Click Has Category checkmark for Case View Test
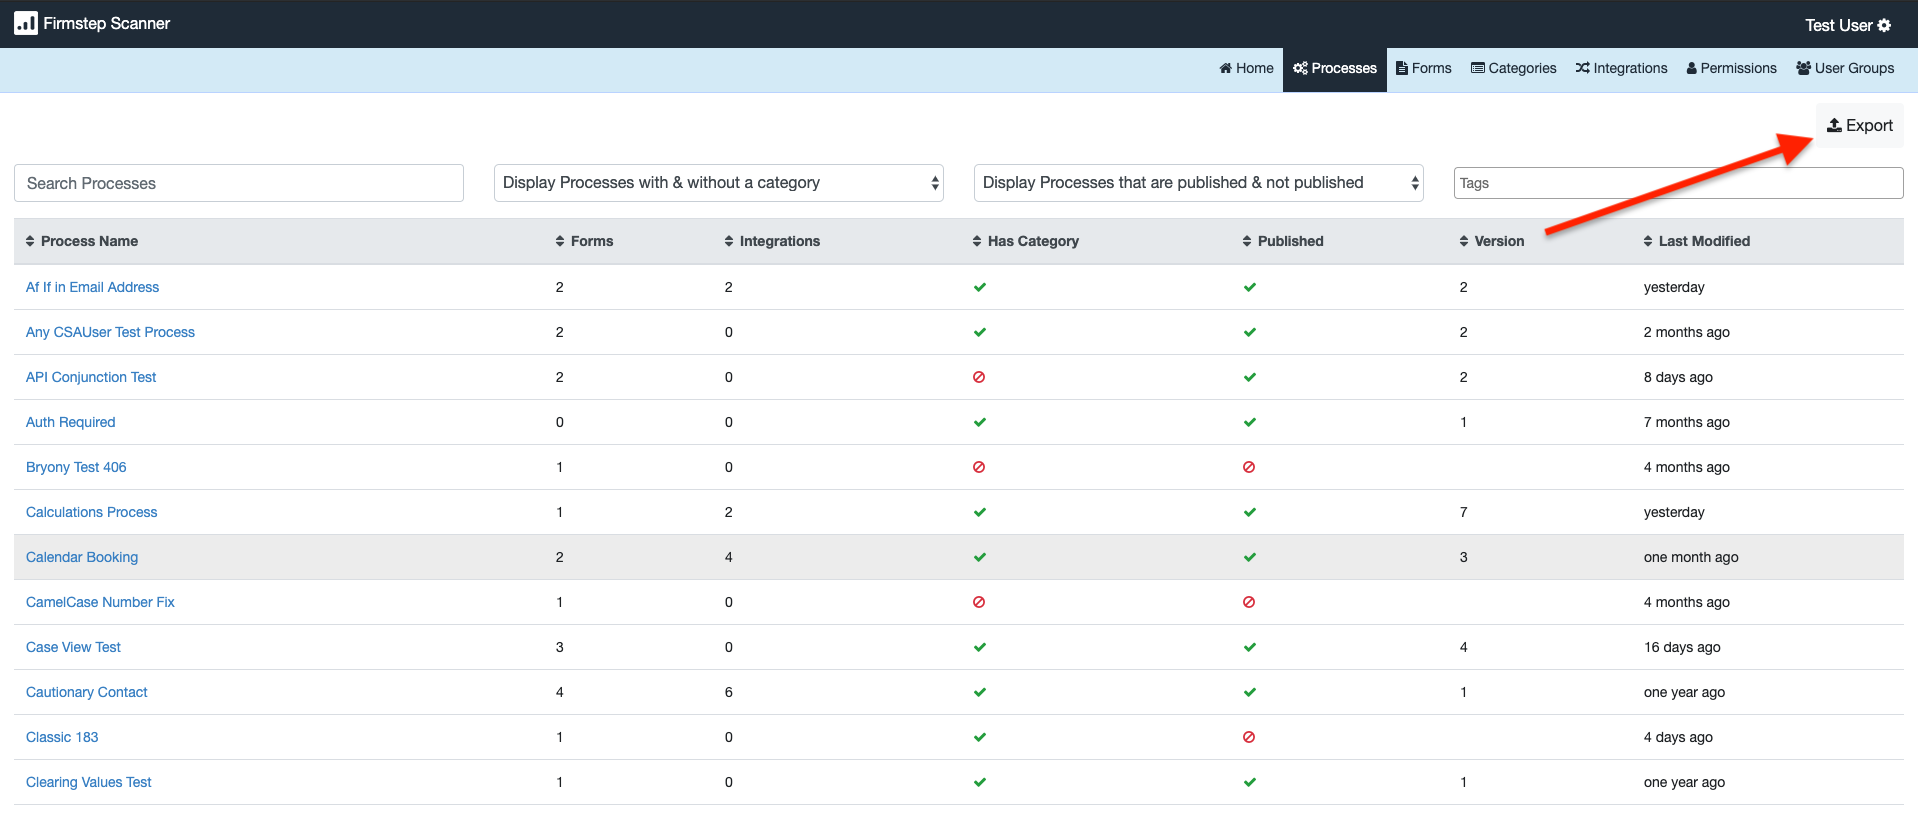1918x821 pixels. [x=980, y=647]
